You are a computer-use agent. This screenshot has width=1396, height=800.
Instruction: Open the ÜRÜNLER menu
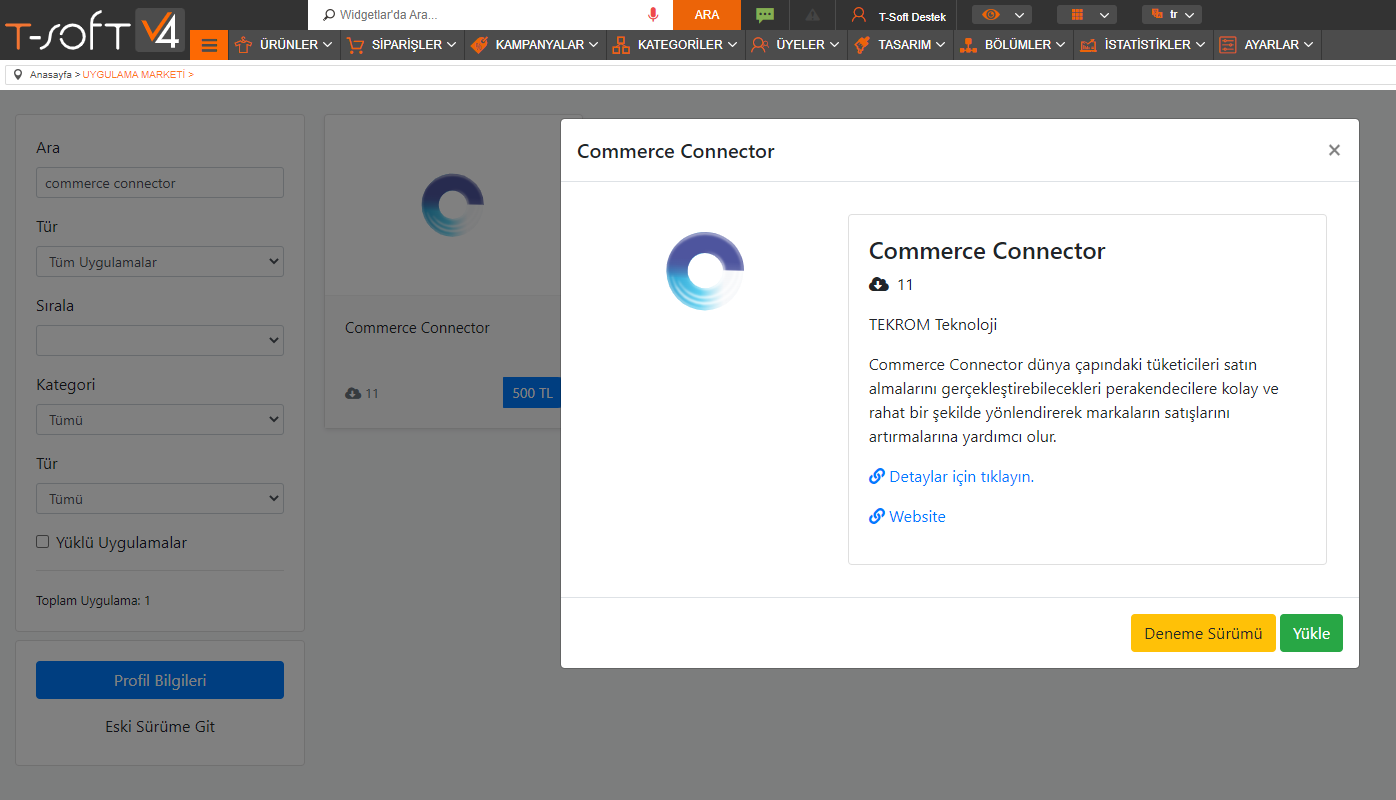(x=284, y=45)
